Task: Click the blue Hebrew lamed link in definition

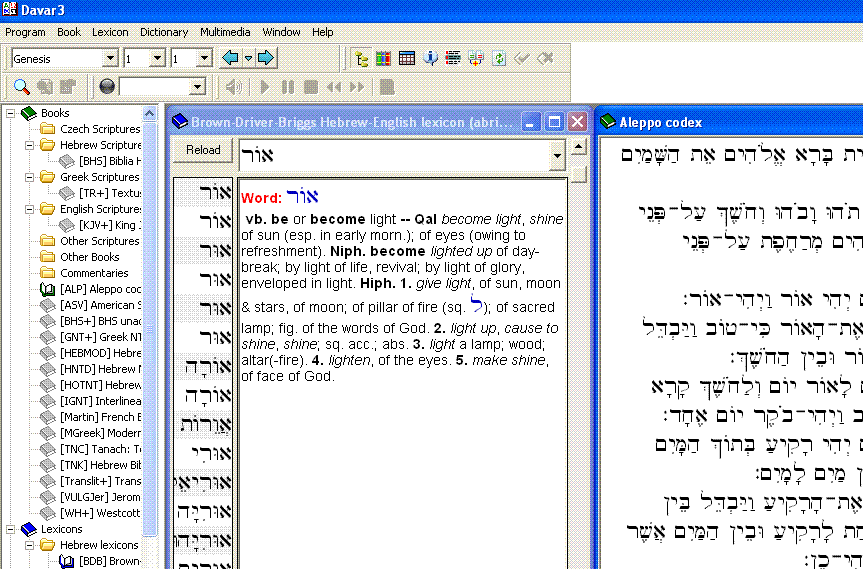Action: click(476, 304)
